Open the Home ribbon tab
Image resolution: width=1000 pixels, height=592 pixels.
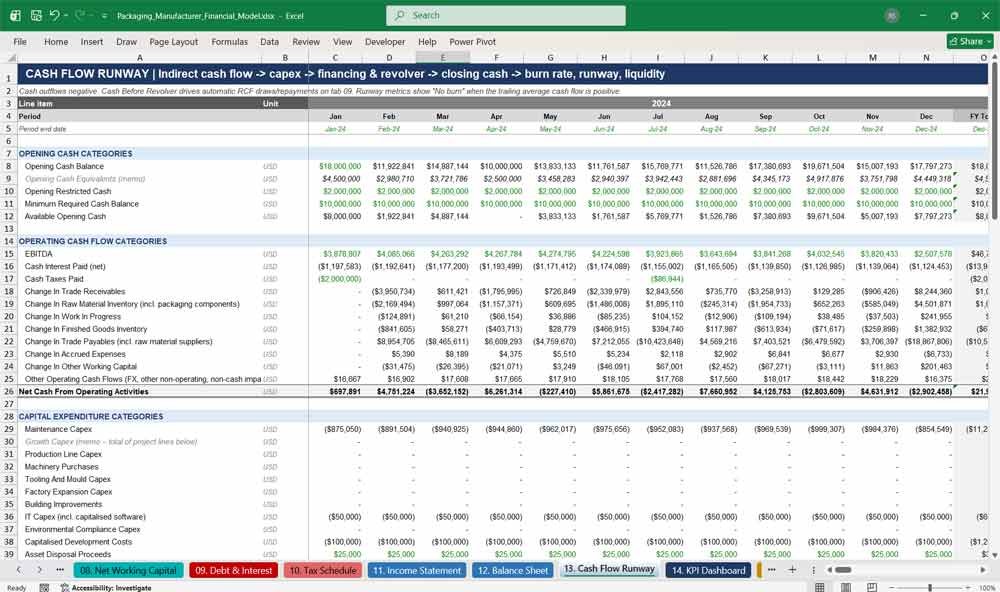click(56, 41)
